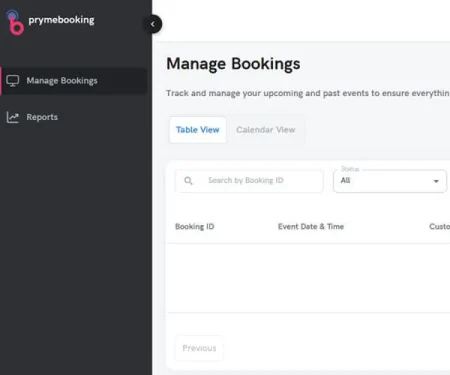Switch to Table View tab
Screen dimensions: 450x375
[198, 130]
